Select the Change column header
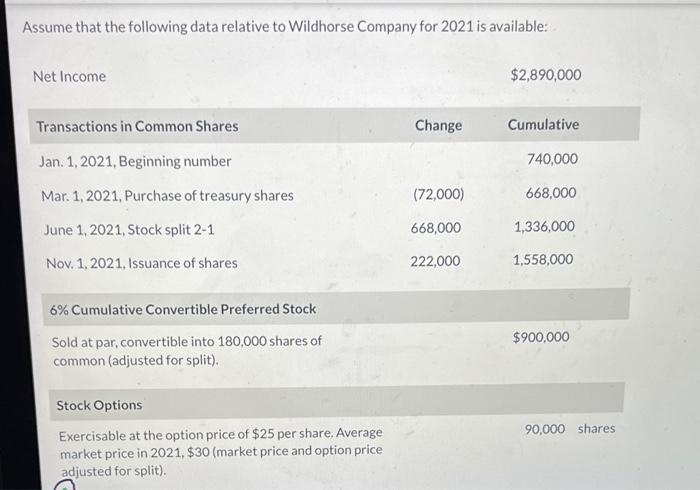The image size is (700, 490). (x=438, y=125)
